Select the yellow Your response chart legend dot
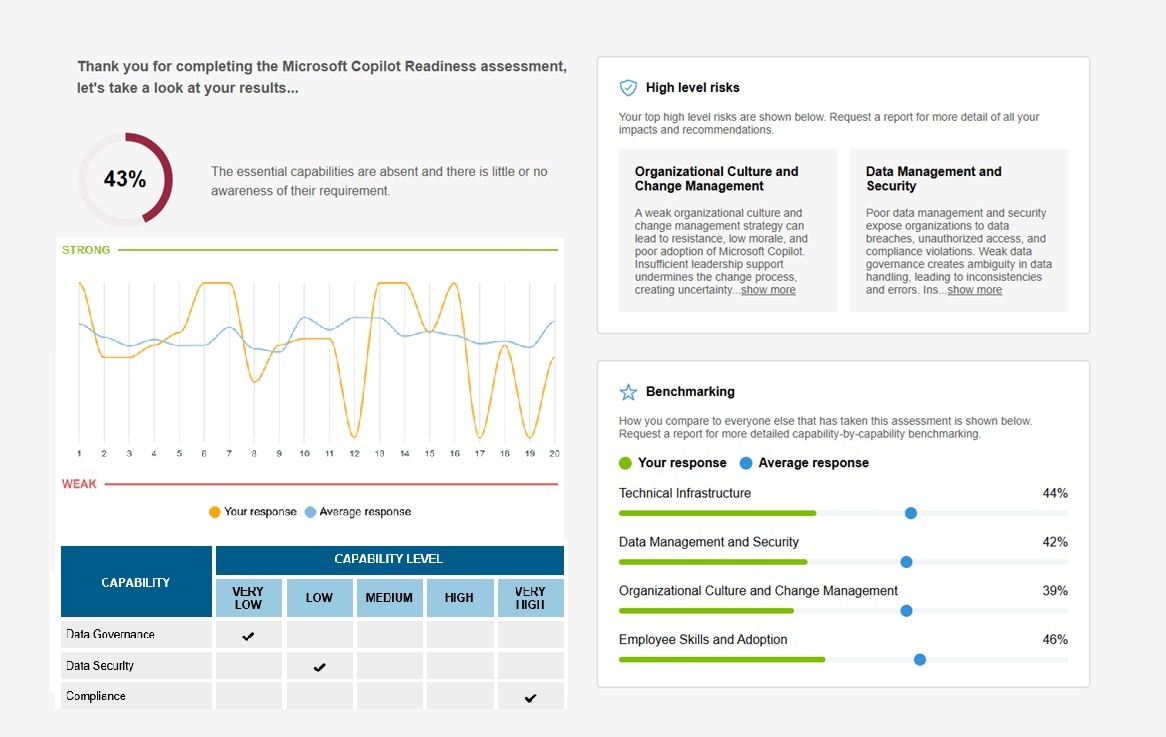Viewport: 1166px width, 737px height. click(x=214, y=511)
